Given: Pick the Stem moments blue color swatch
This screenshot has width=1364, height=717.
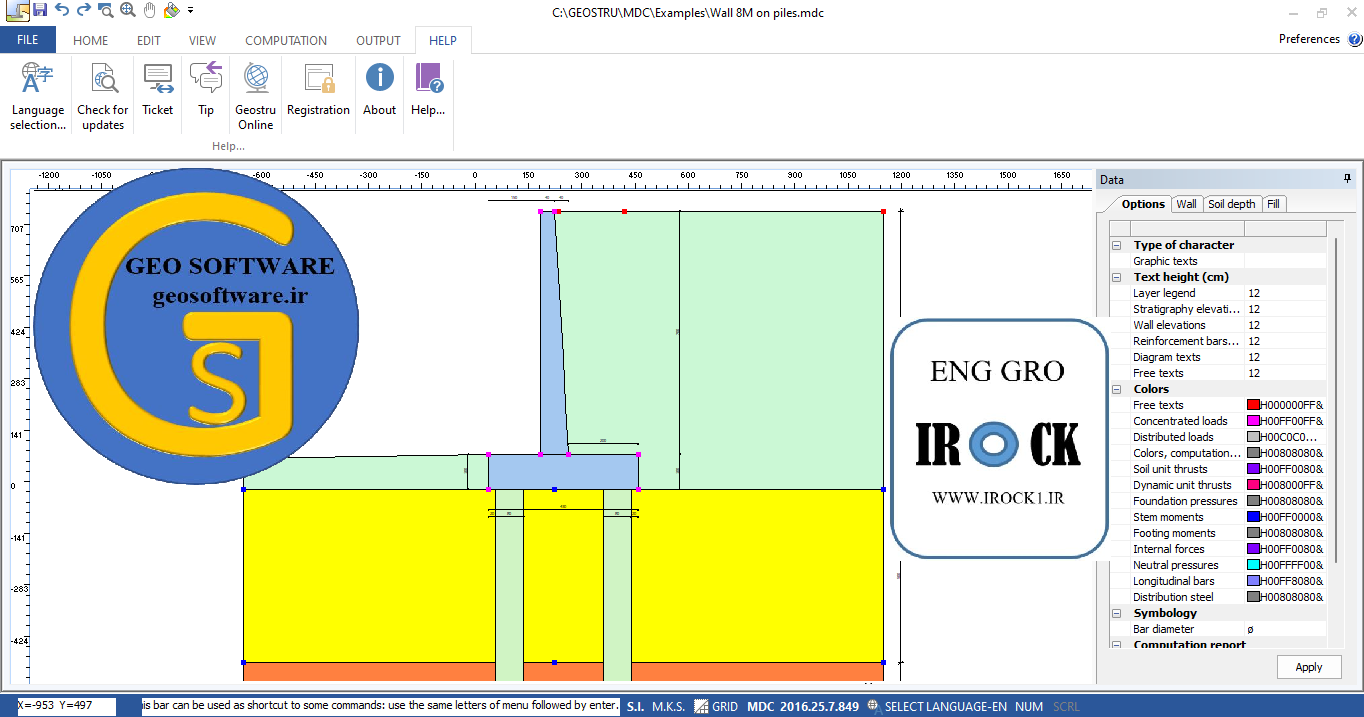Looking at the screenshot, I should click(x=1253, y=517).
